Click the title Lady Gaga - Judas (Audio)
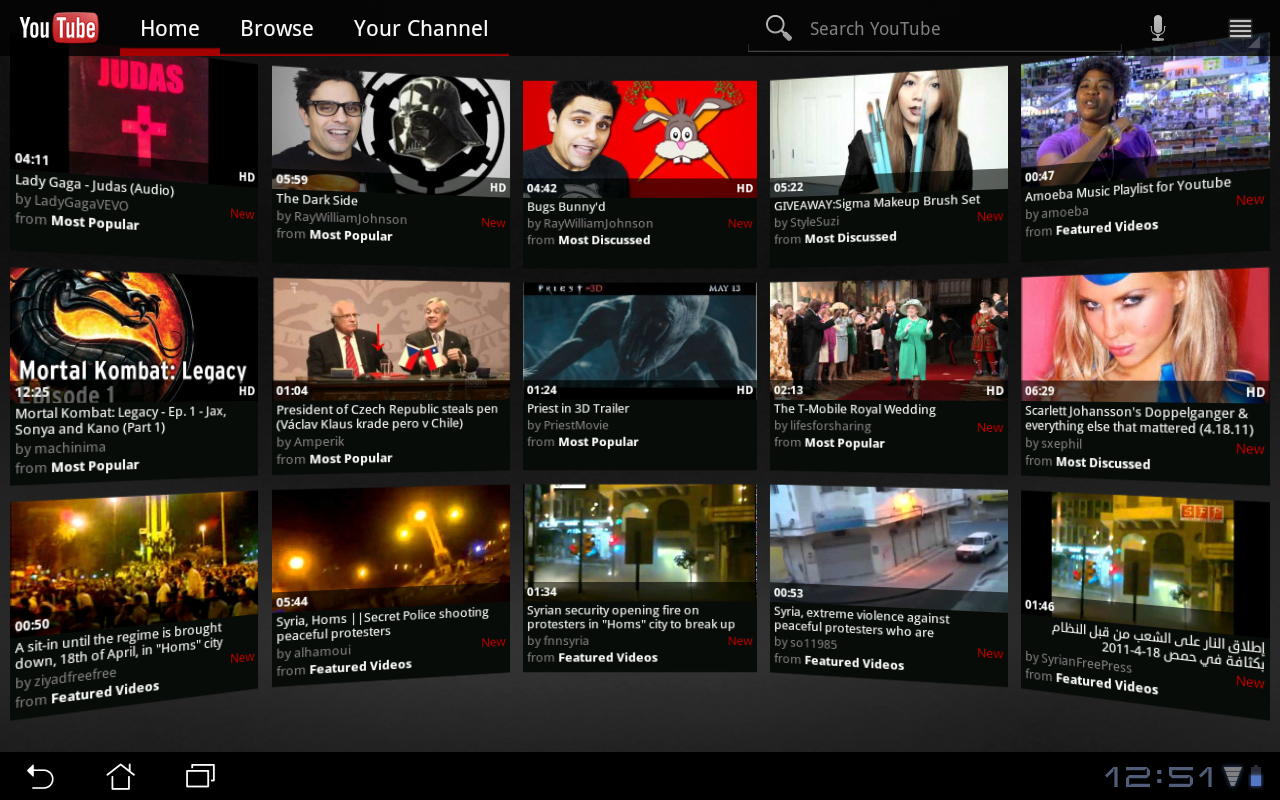 (x=95, y=185)
